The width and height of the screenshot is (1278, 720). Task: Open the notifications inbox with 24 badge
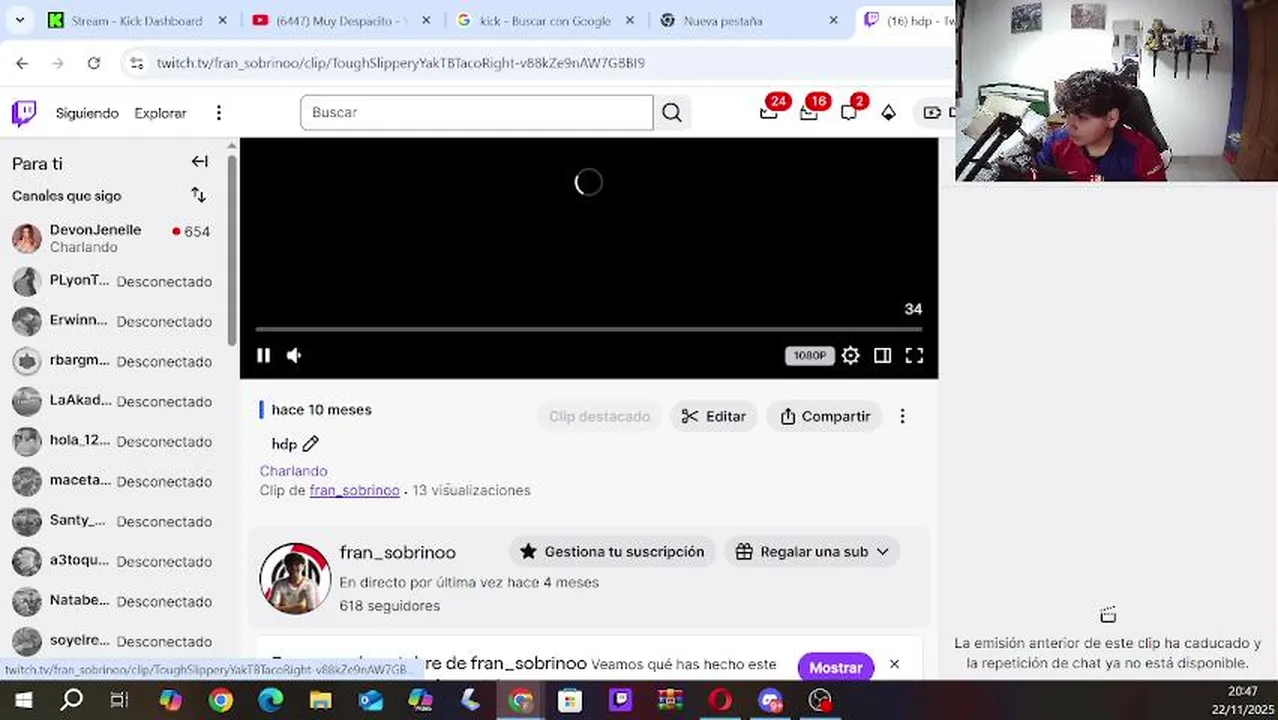769,112
